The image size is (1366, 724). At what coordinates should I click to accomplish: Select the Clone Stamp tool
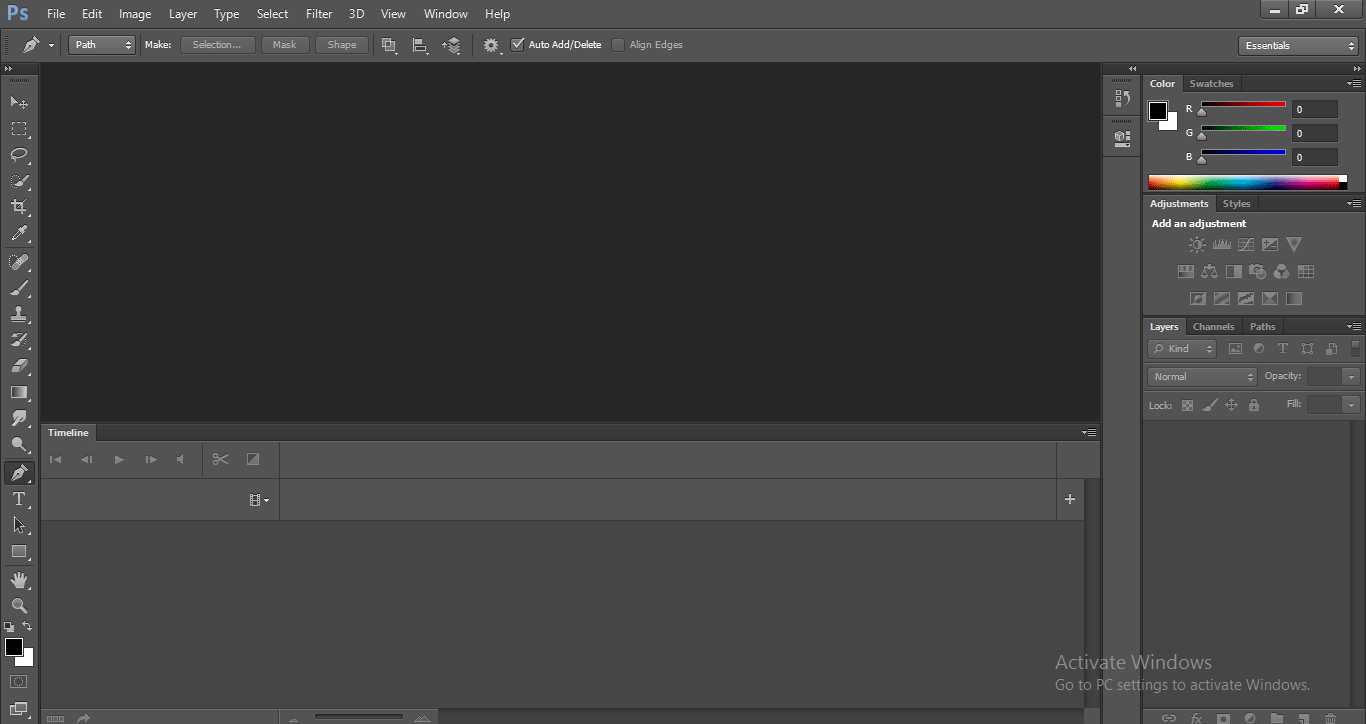[x=19, y=314]
